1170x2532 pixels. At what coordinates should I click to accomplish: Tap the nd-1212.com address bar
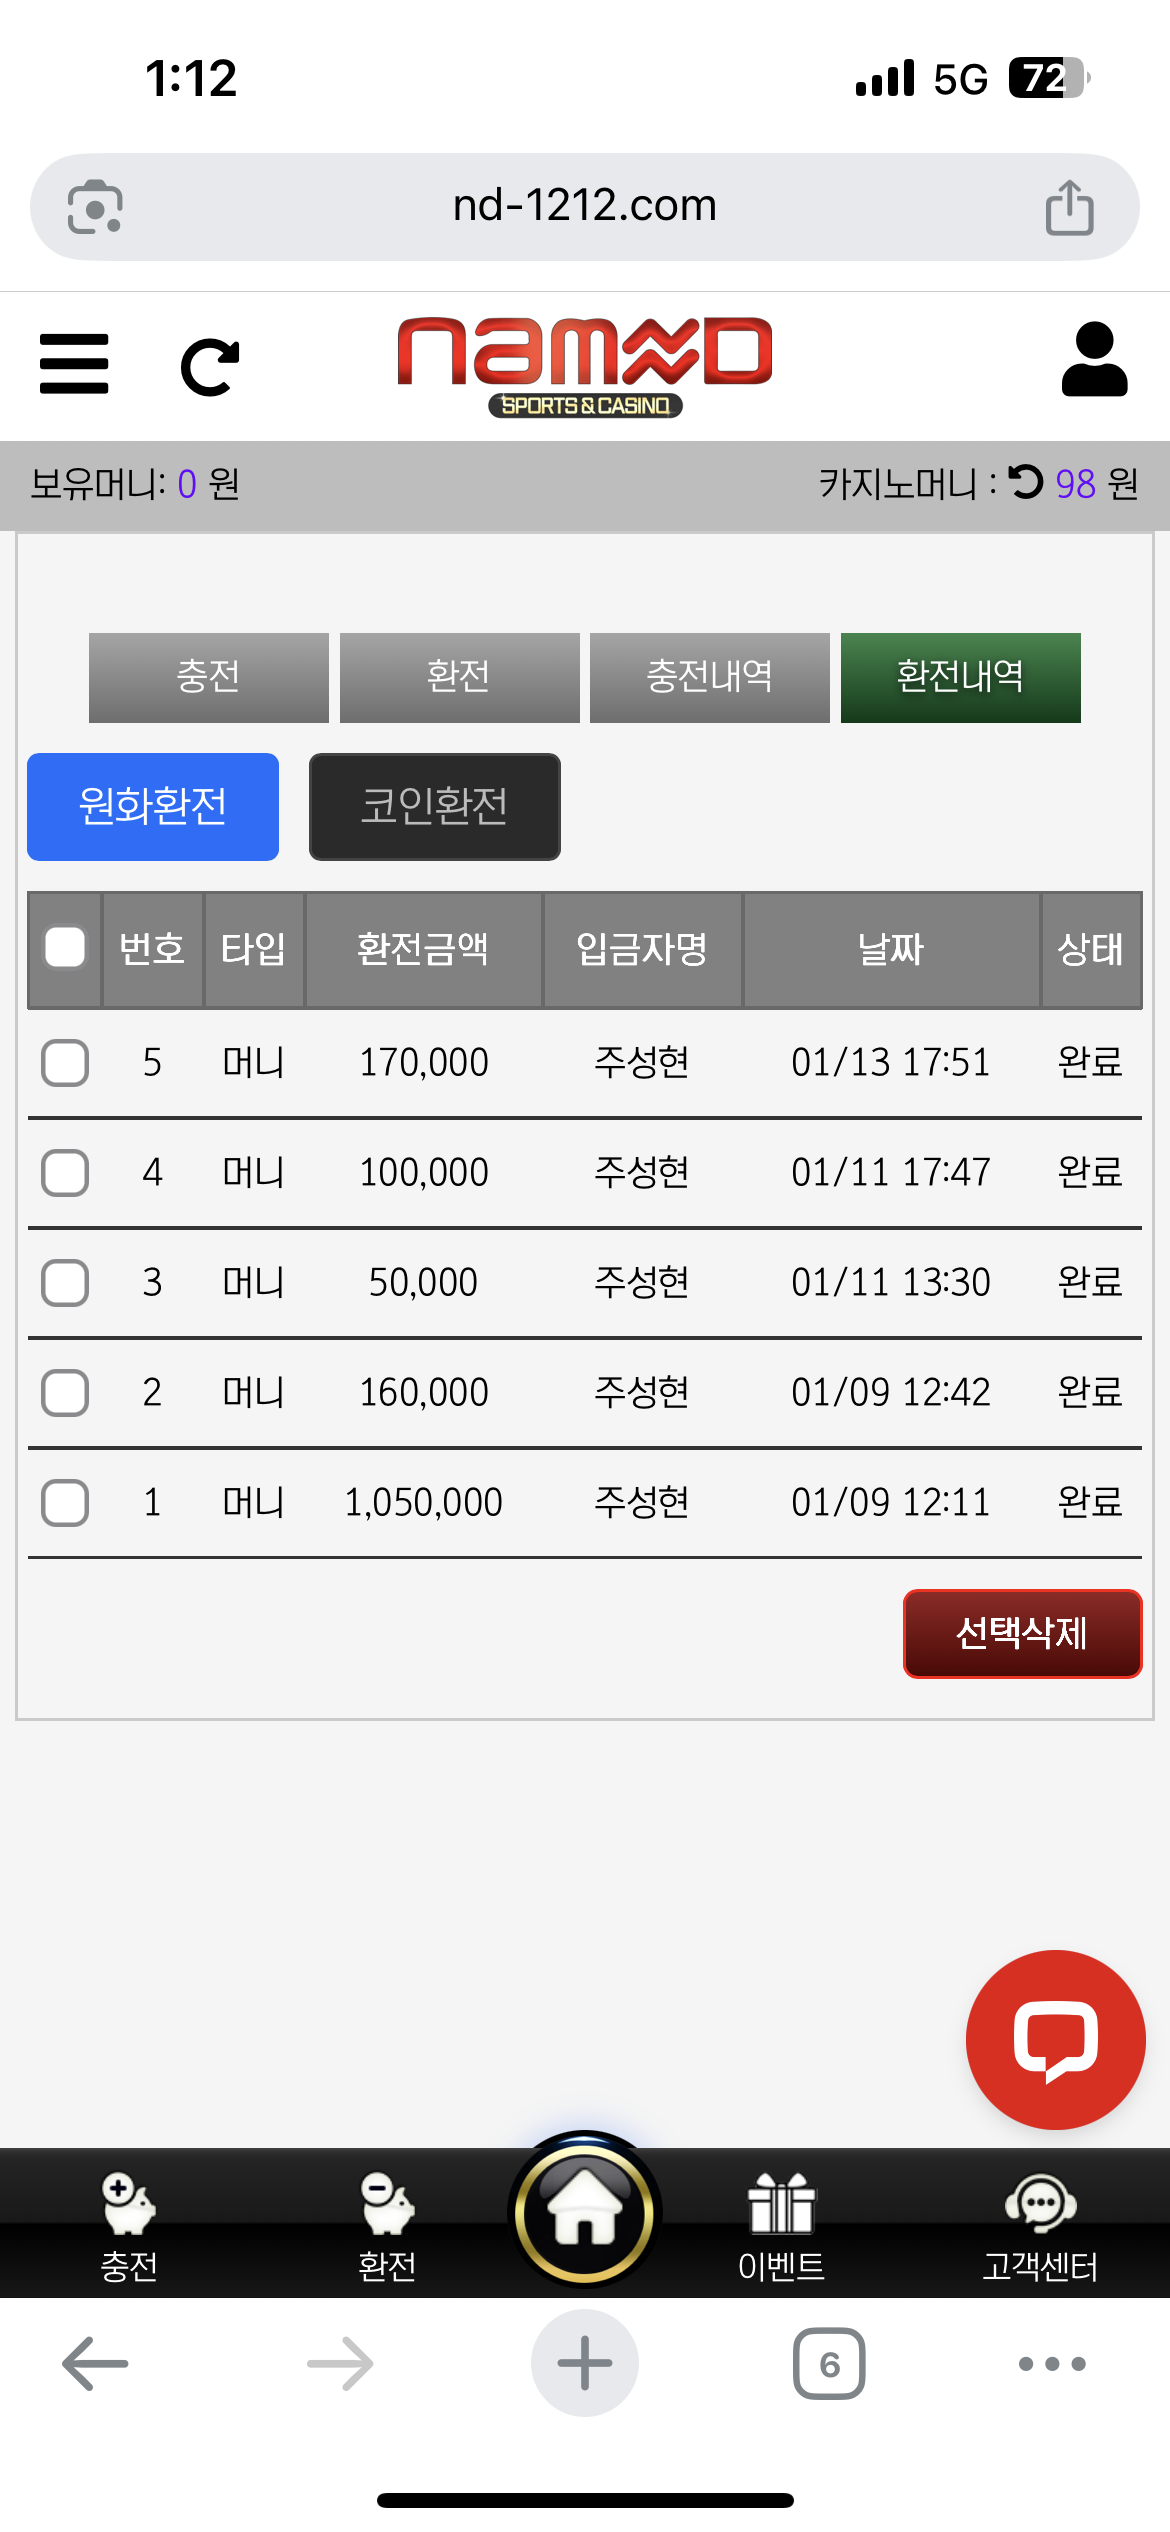coord(585,207)
